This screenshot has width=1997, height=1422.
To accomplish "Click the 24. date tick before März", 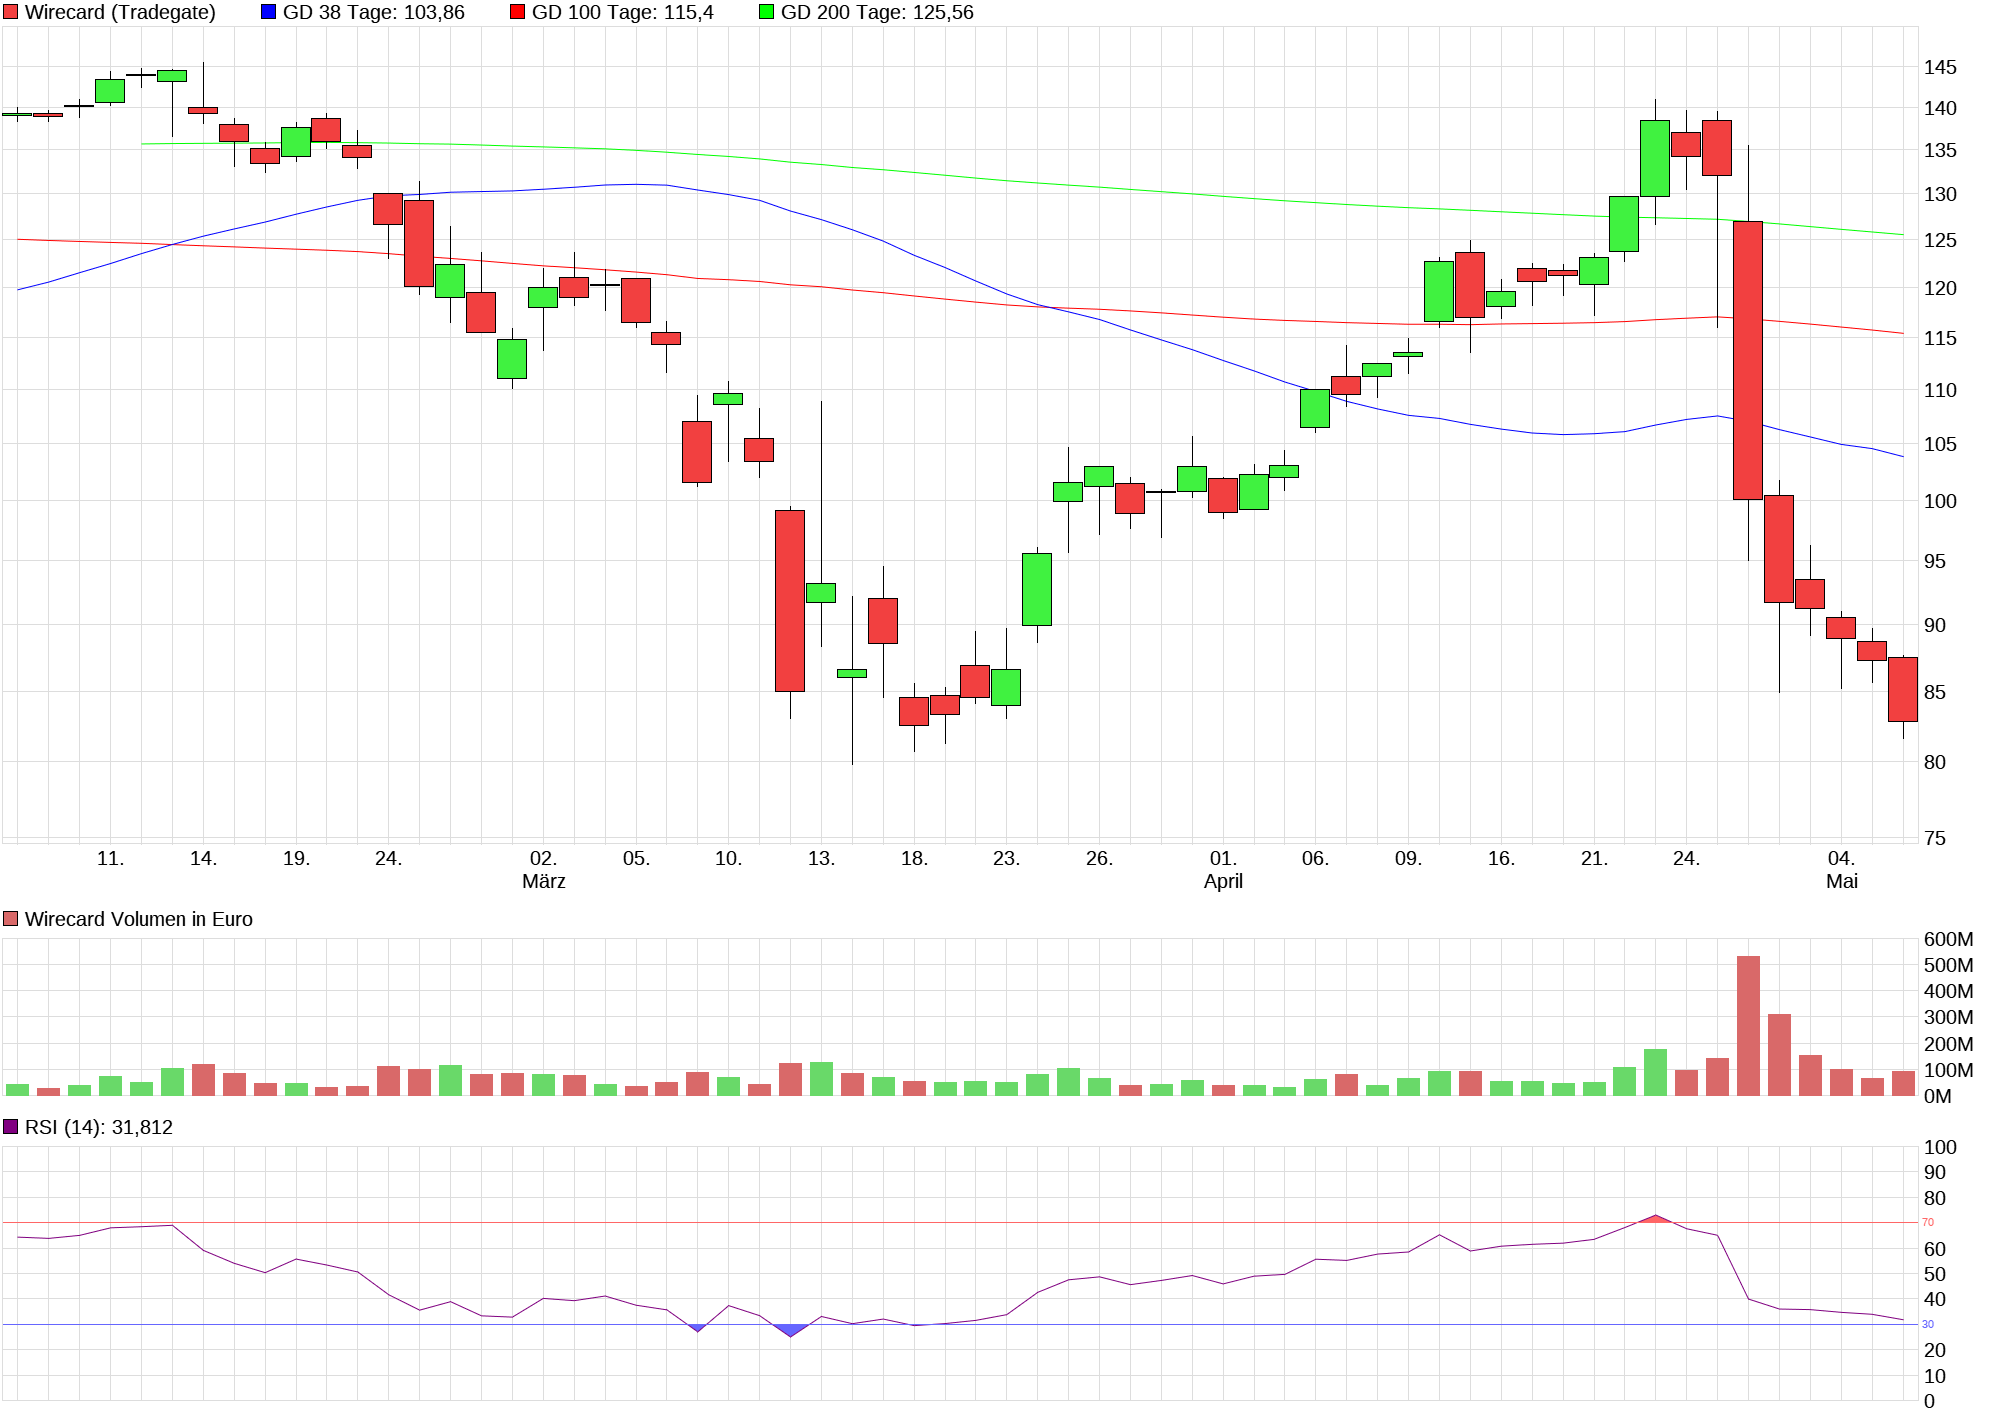I will 388,858.
